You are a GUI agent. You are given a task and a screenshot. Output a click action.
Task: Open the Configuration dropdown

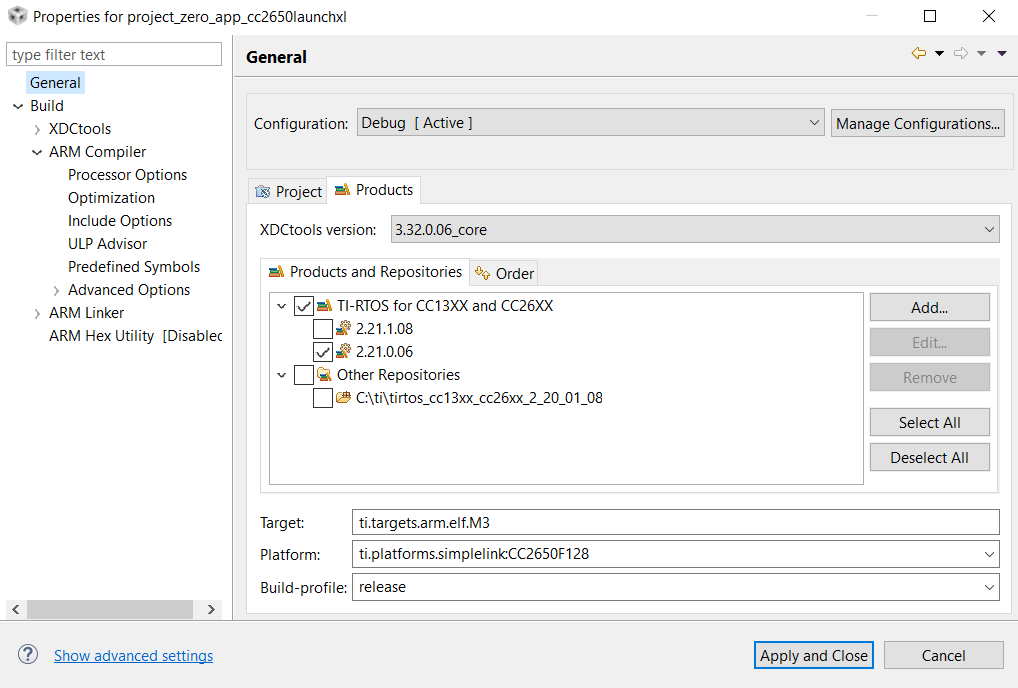(x=590, y=122)
